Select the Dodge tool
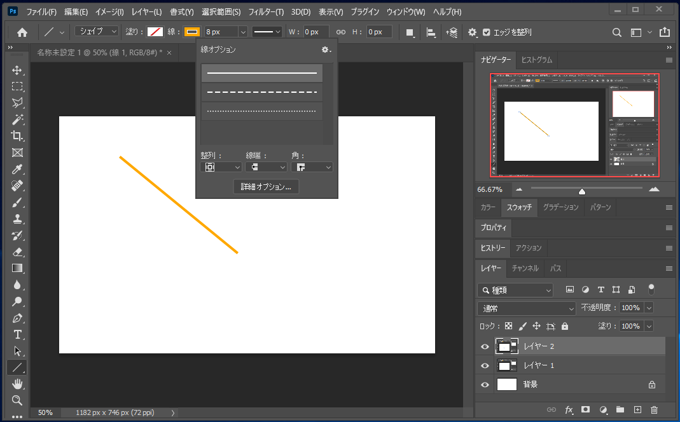 (17, 301)
